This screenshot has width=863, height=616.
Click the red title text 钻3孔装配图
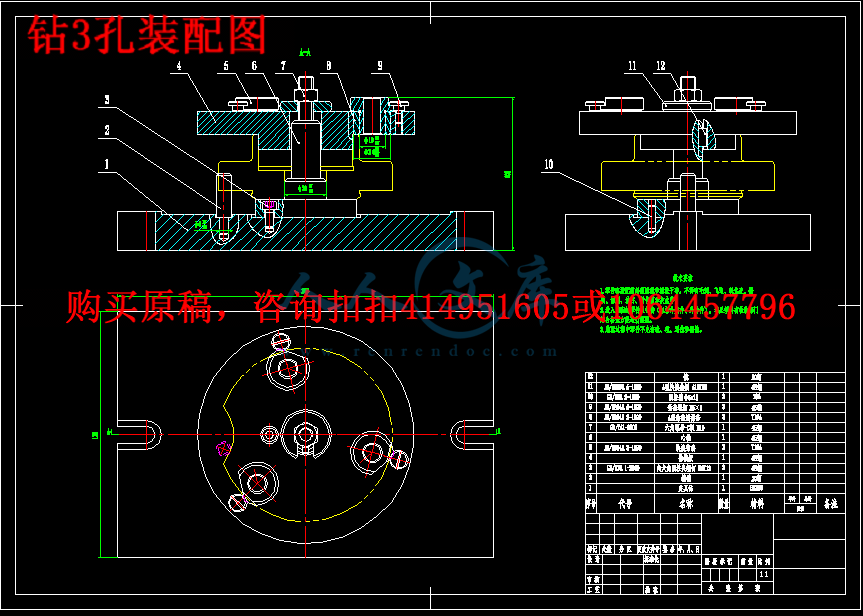[147, 34]
